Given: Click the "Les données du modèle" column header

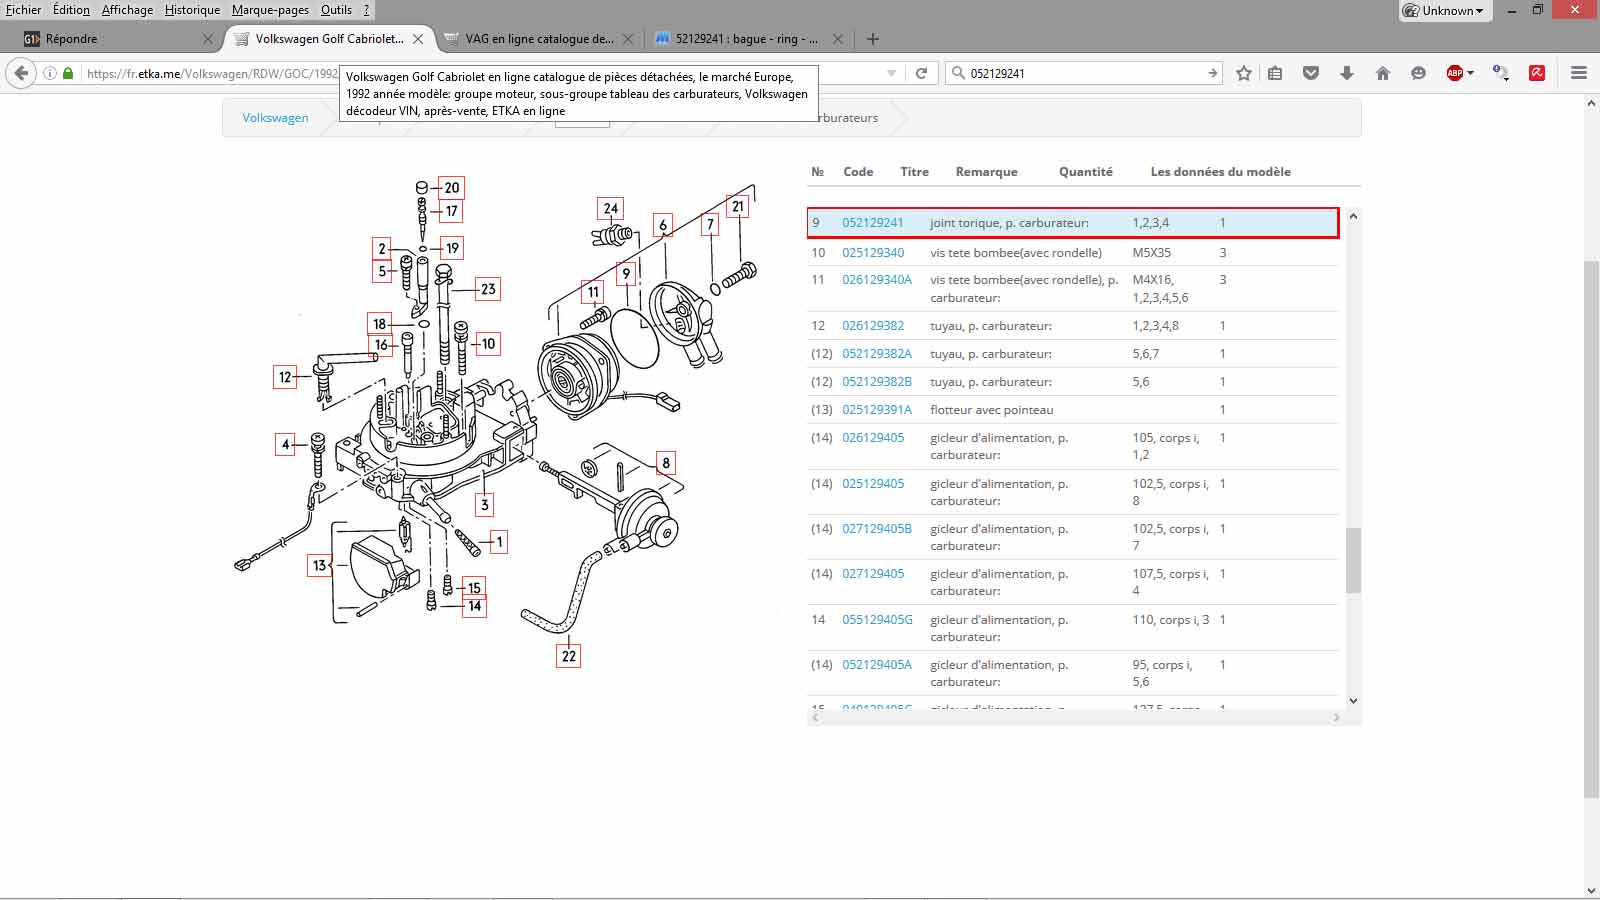Looking at the screenshot, I should (x=1220, y=172).
